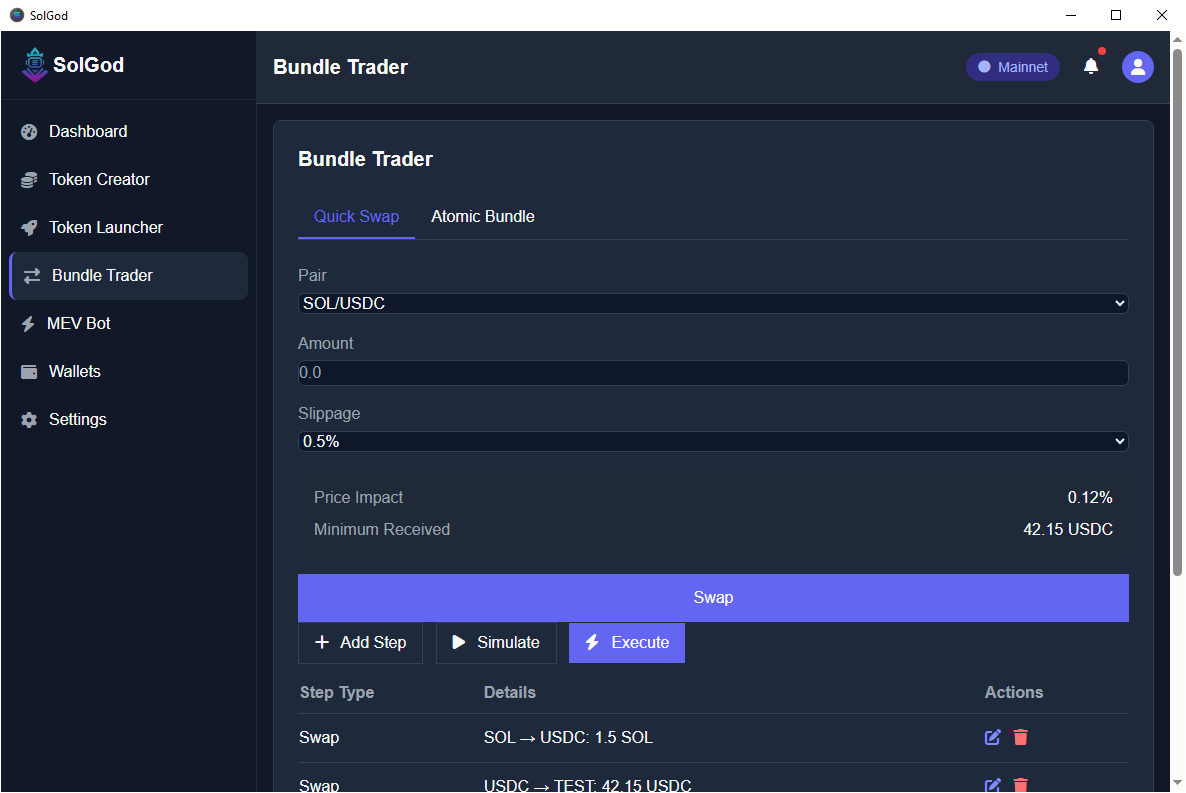Open the user profile avatar

(1137, 67)
